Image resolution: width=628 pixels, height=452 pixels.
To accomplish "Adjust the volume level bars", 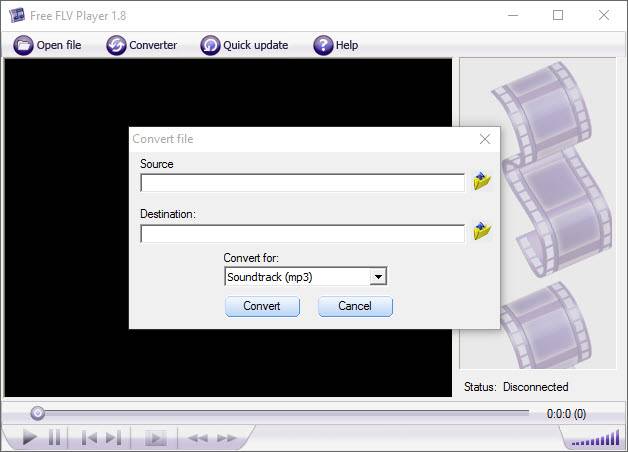I will click(x=596, y=438).
